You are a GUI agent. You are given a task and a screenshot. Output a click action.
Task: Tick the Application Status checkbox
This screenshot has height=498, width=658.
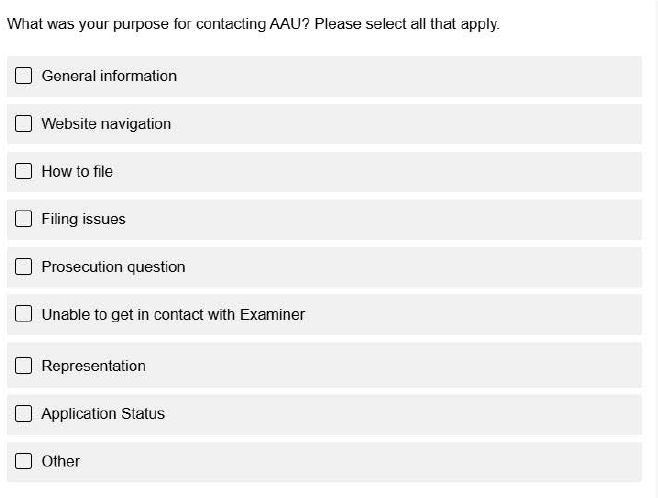[x=24, y=414]
